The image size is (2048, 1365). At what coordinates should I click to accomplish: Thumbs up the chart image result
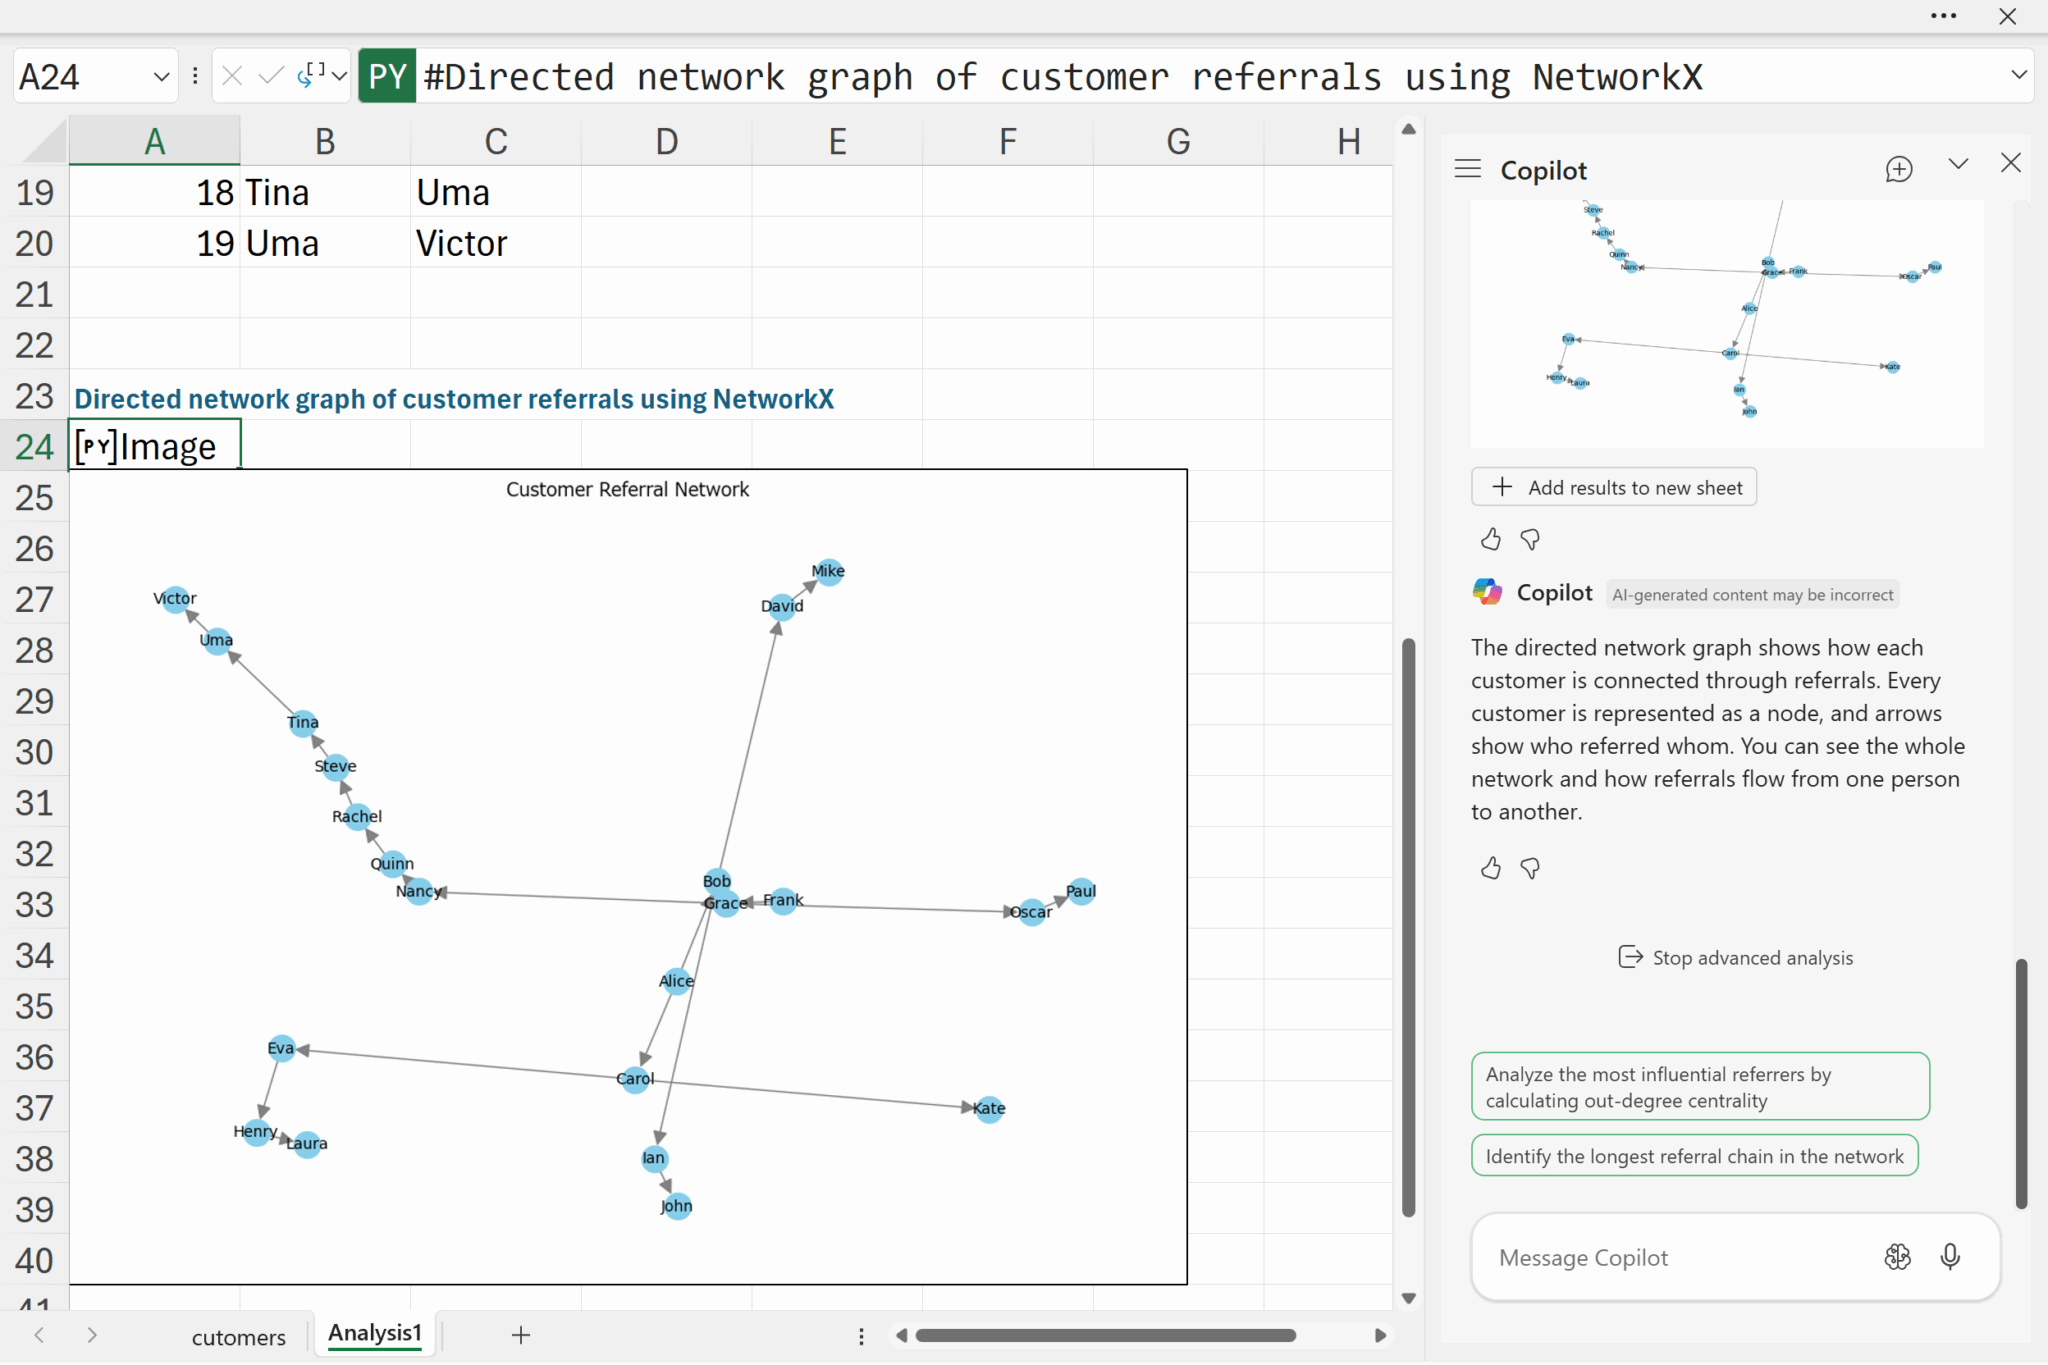1490,540
